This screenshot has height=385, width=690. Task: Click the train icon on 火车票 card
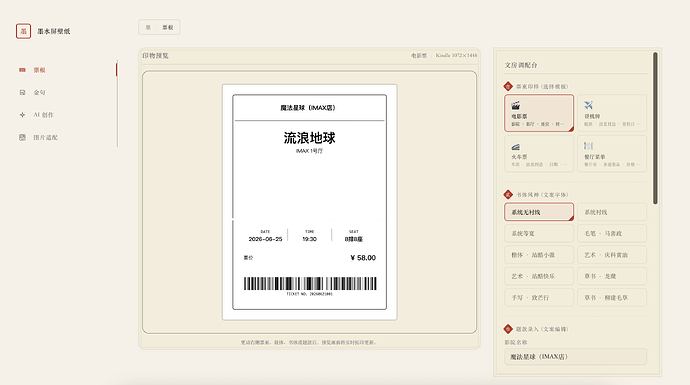516,146
